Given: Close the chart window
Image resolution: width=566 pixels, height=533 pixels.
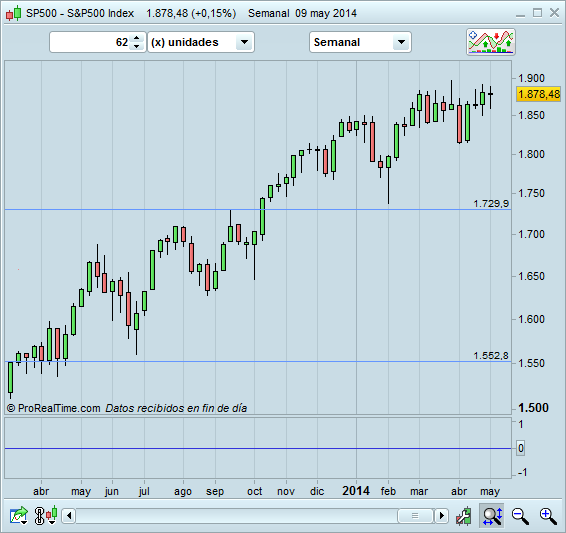Looking at the screenshot, I should (x=554, y=13).
